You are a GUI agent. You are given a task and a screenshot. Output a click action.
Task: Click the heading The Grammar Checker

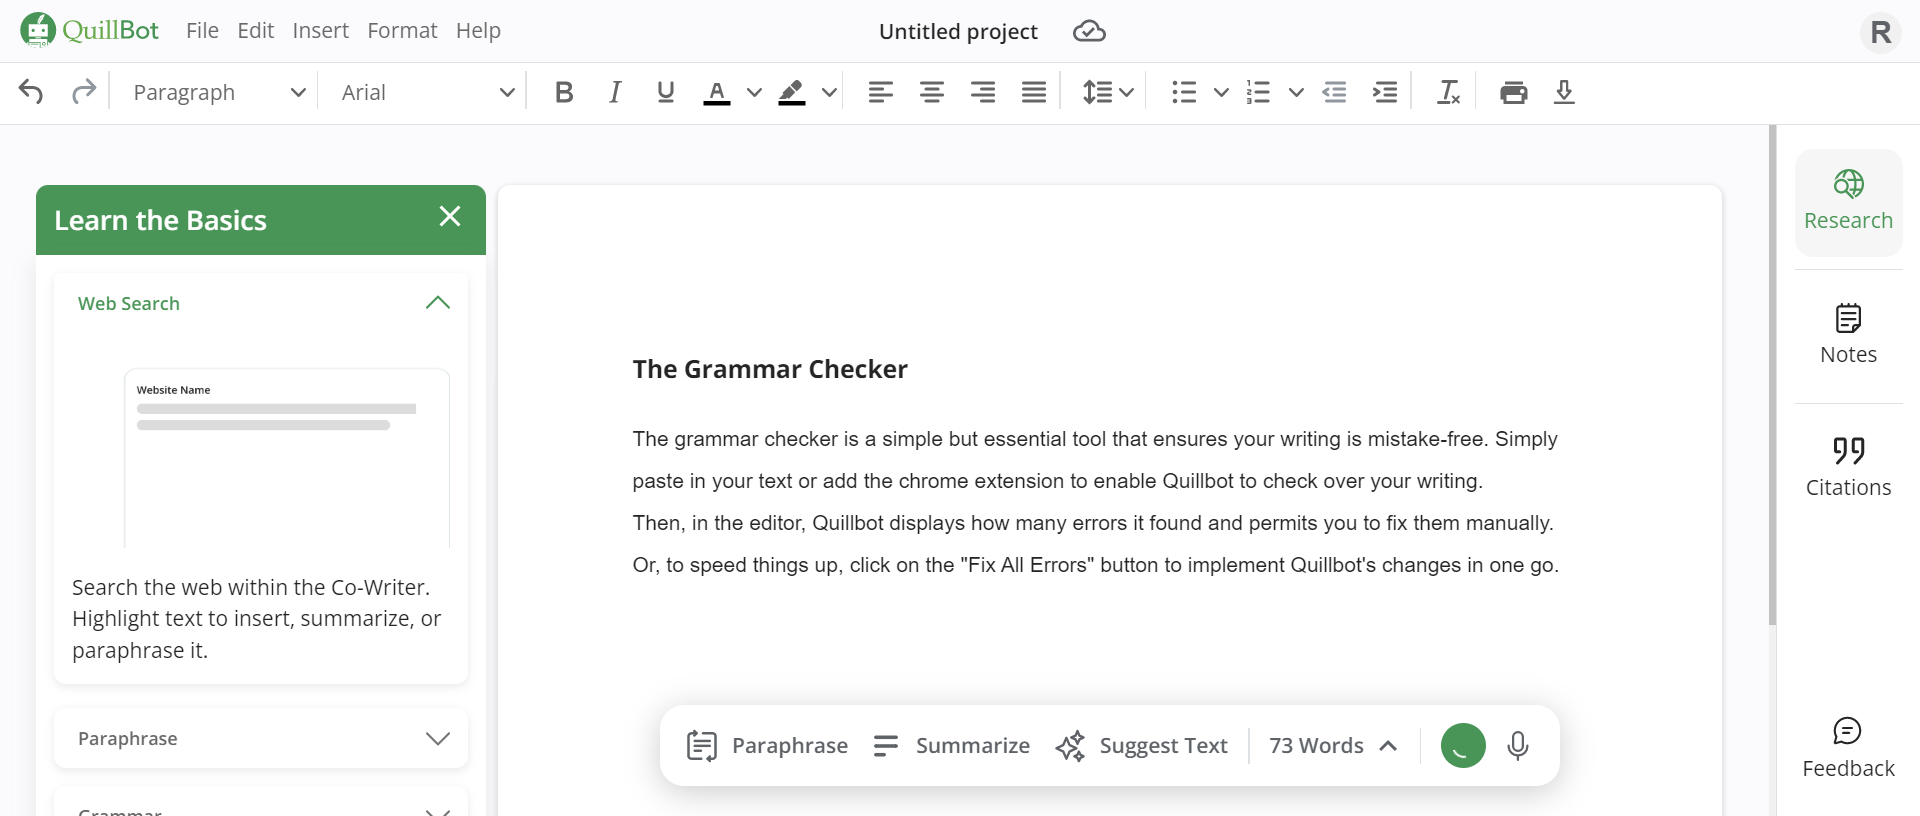[770, 369]
